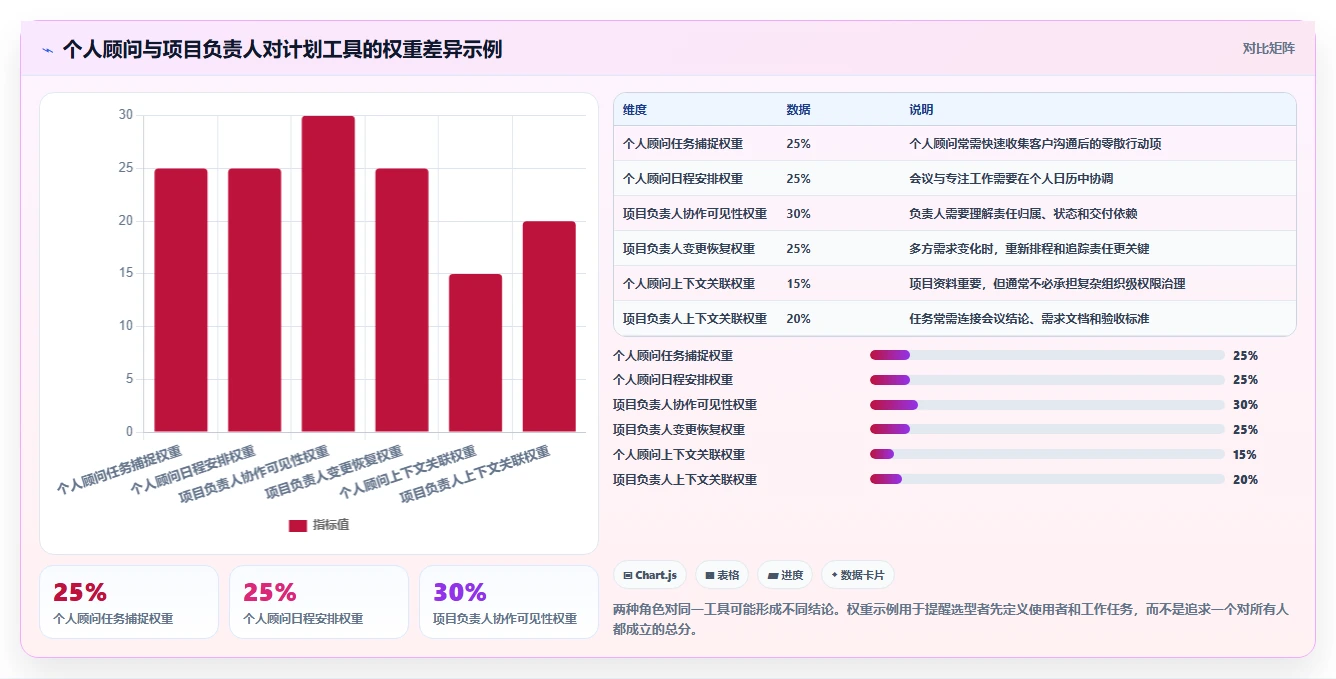
Task: Click the 30% value in the table
Action: [798, 214]
